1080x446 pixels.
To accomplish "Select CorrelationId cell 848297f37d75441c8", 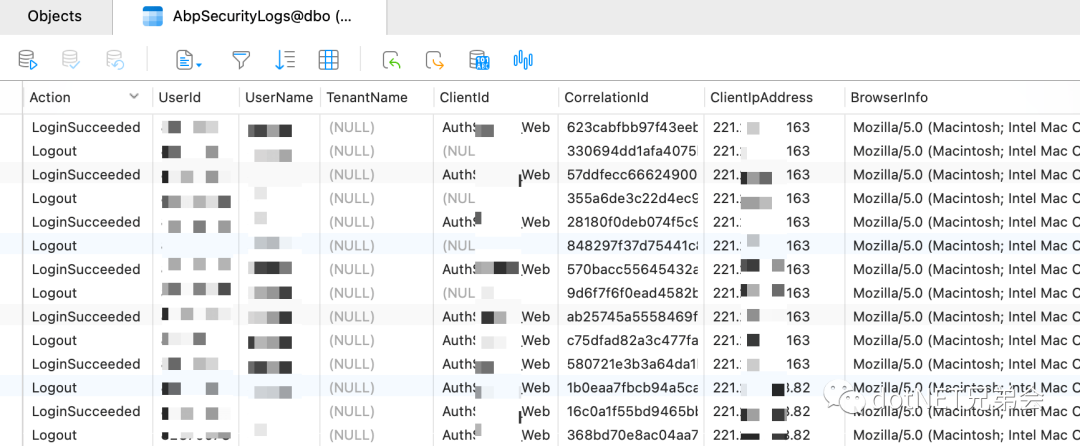I will pyautogui.click(x=632, y=246).
